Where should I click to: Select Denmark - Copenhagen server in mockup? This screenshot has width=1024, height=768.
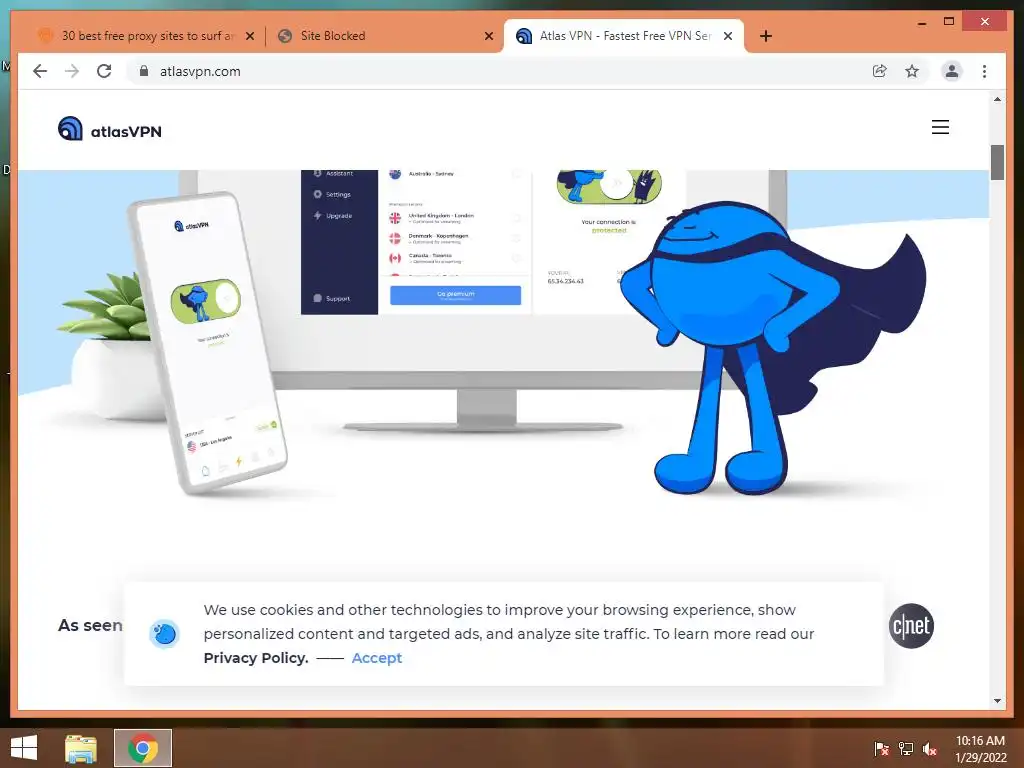tap(454, 238)
